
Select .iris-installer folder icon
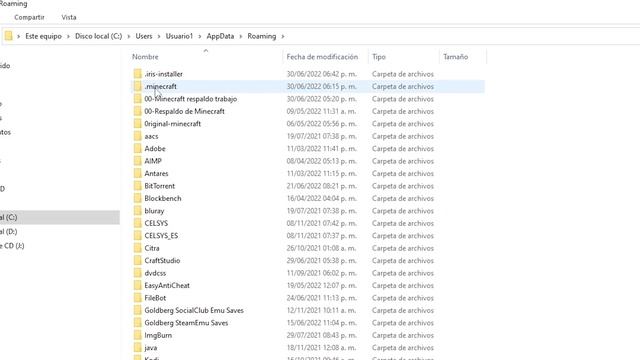pyautogui.click(x=138, y=74)
